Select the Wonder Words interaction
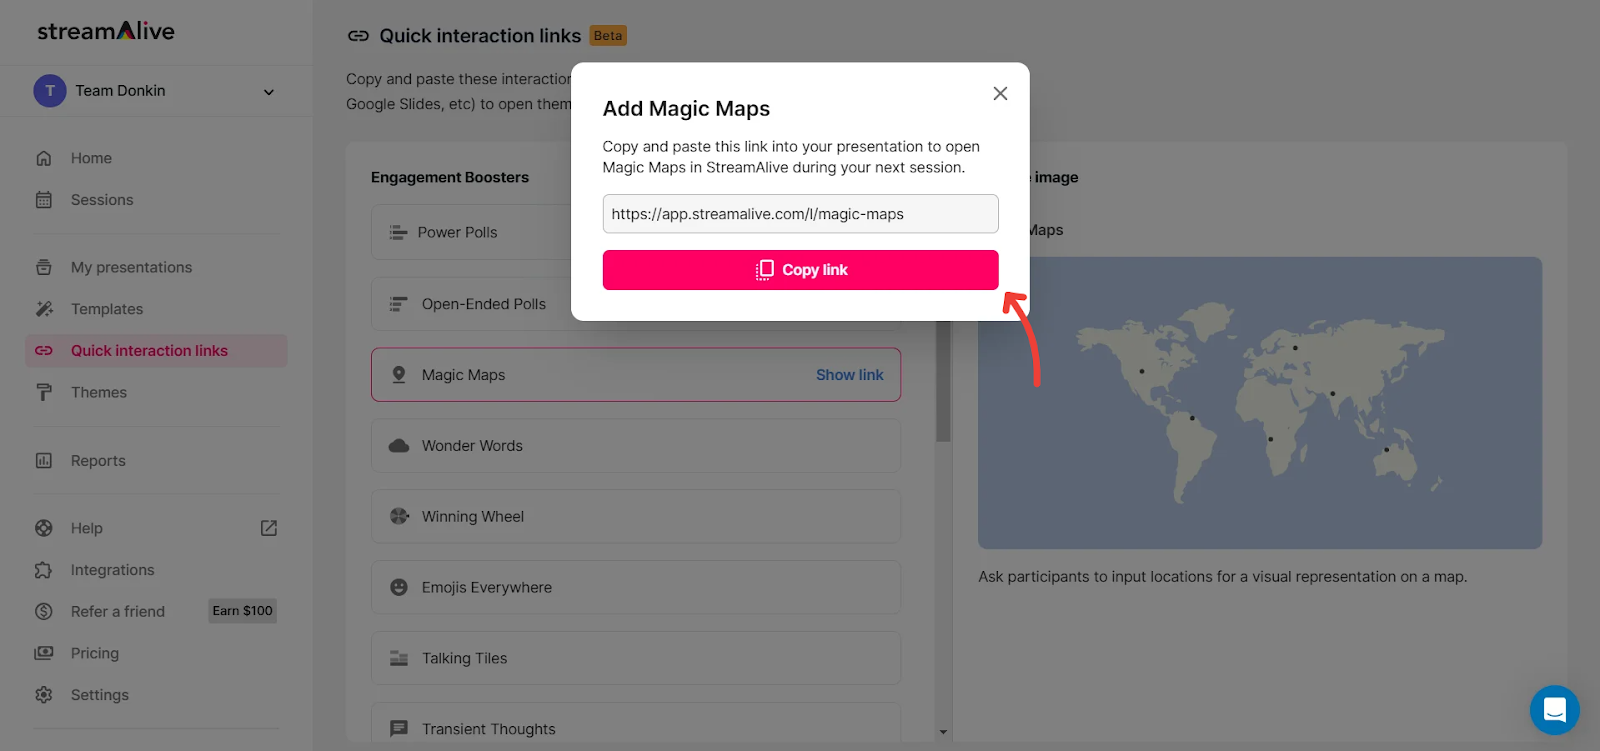 [636, 446]
